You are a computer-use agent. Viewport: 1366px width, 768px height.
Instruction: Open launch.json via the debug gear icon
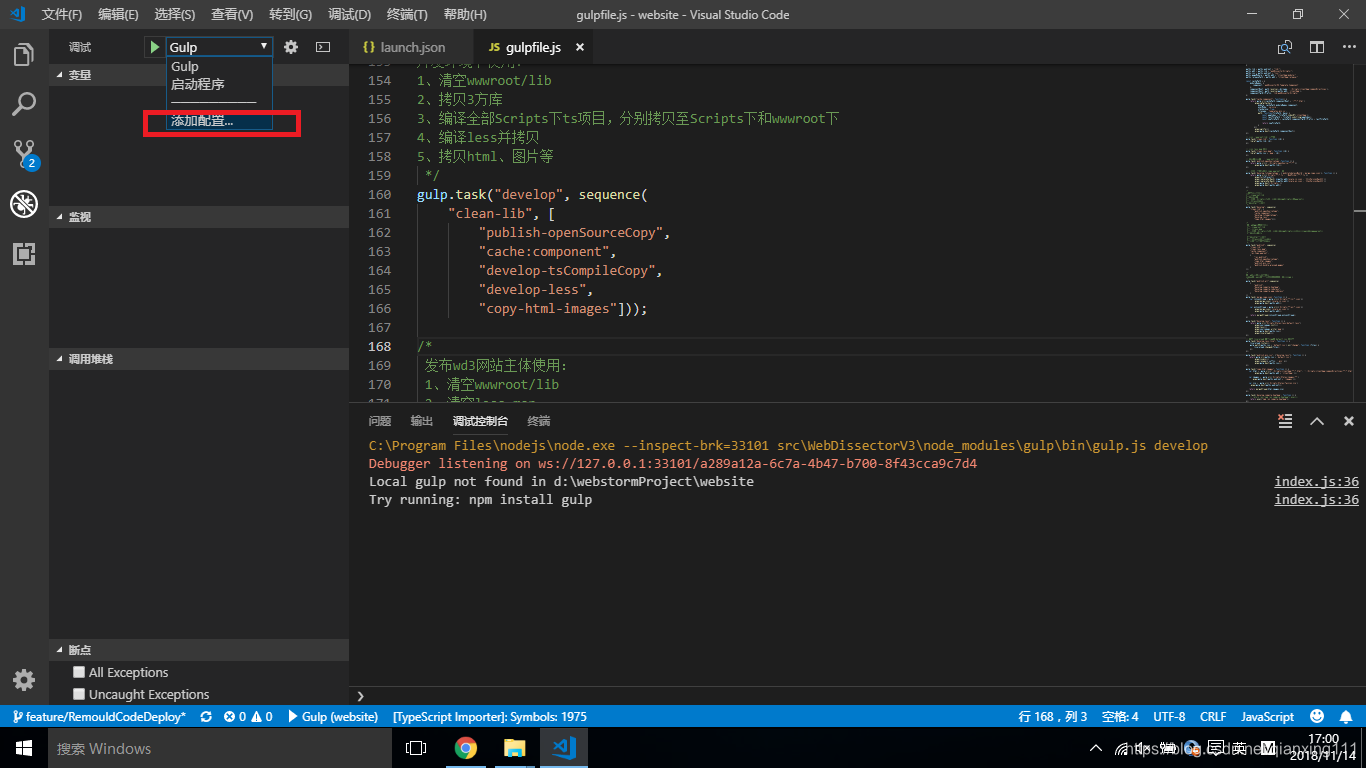pyautogui.click(x=289, y=46)
